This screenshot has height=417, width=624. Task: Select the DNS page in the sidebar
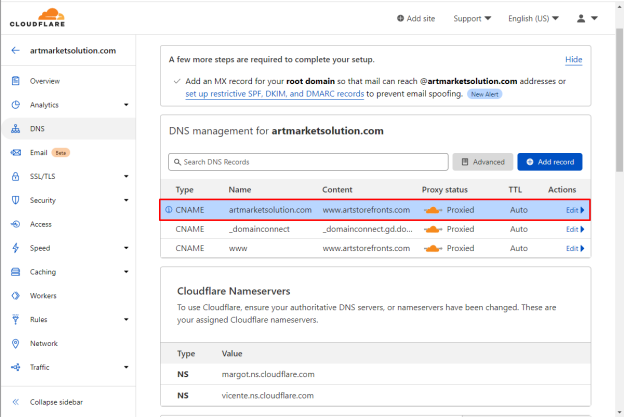click(69, 129)
